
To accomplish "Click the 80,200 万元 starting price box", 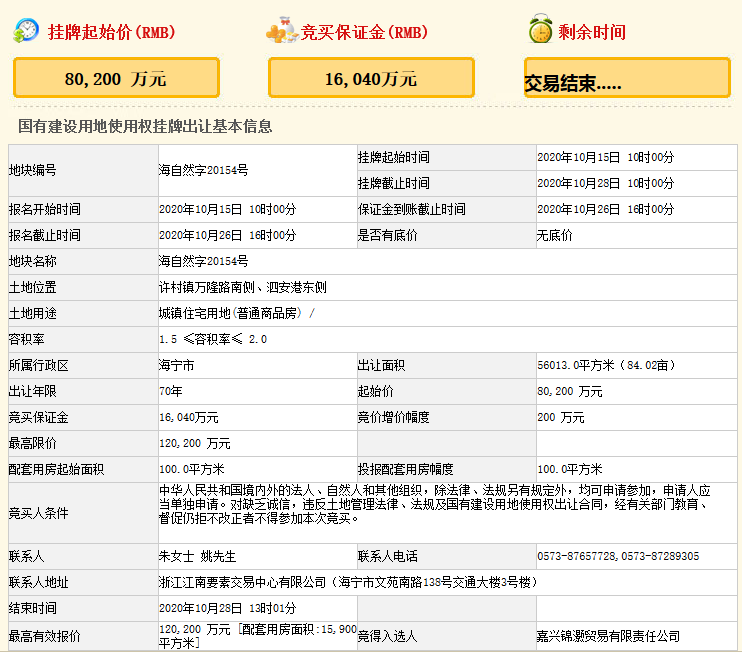I will pyautogui.click(x=115, y=78).
